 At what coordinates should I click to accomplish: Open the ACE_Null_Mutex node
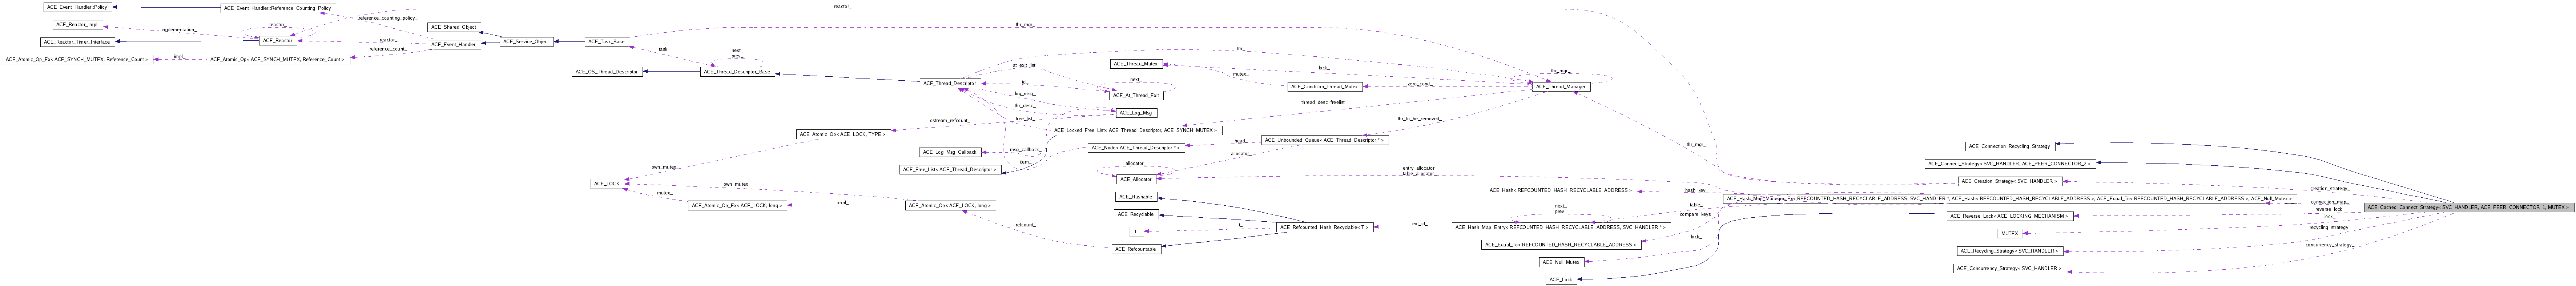(1561, 262)
